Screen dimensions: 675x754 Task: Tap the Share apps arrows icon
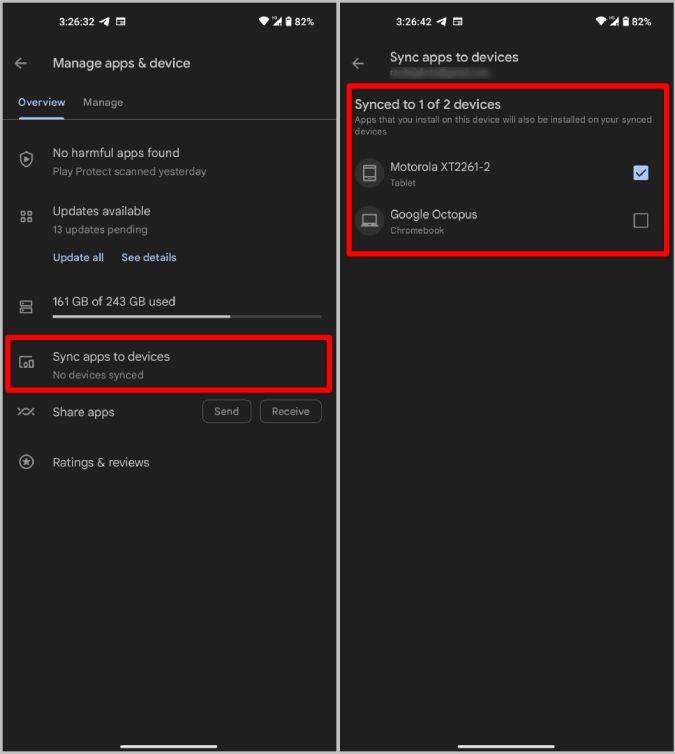pyautogui.click(x=26, y=412)
